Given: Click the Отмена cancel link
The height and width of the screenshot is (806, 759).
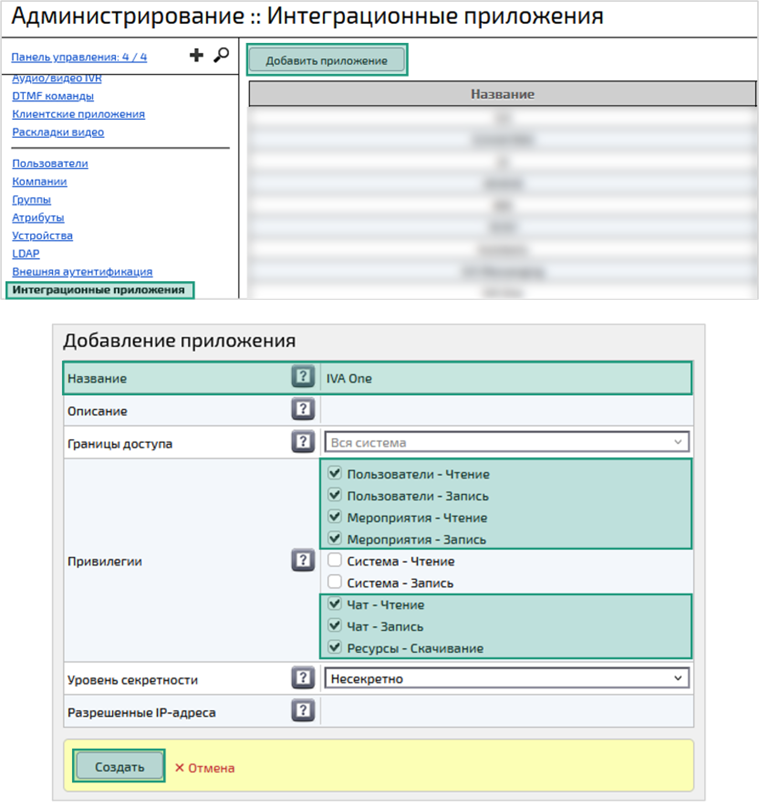Looking at the screenshot, I should (x=205, y=768).
